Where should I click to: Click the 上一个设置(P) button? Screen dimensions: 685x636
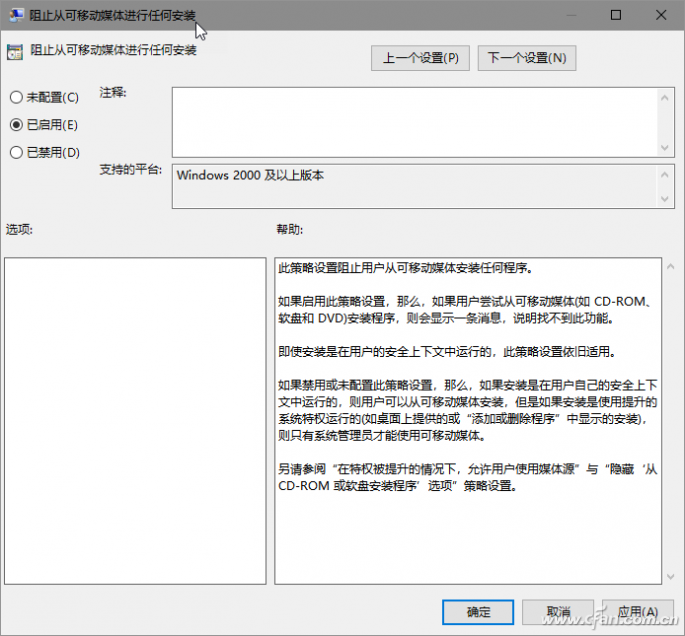tap(420, 58)
